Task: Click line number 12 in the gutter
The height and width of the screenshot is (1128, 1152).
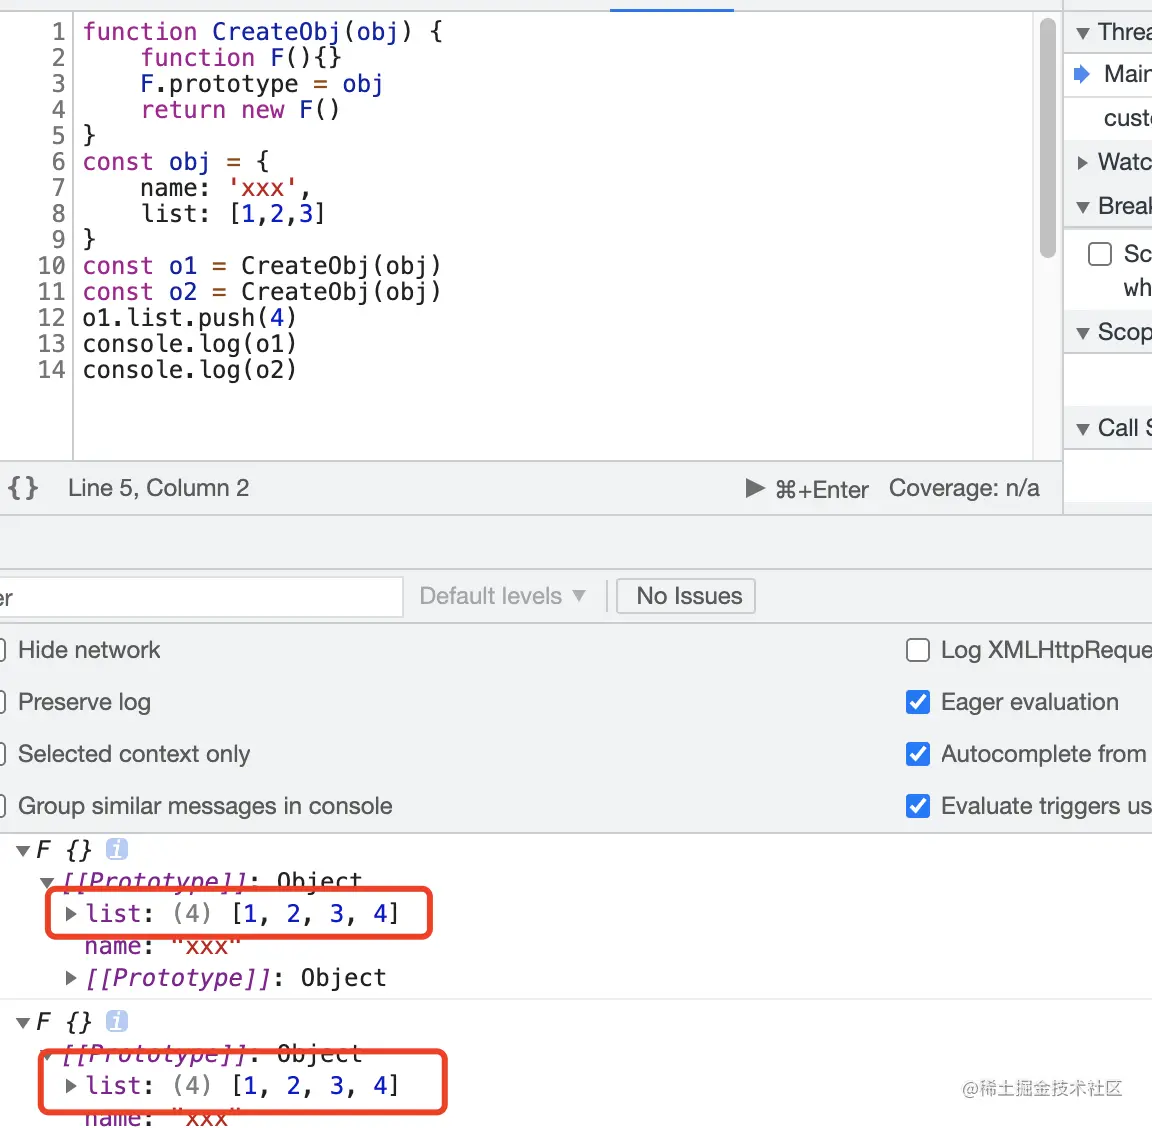Action: coord(51,318)
